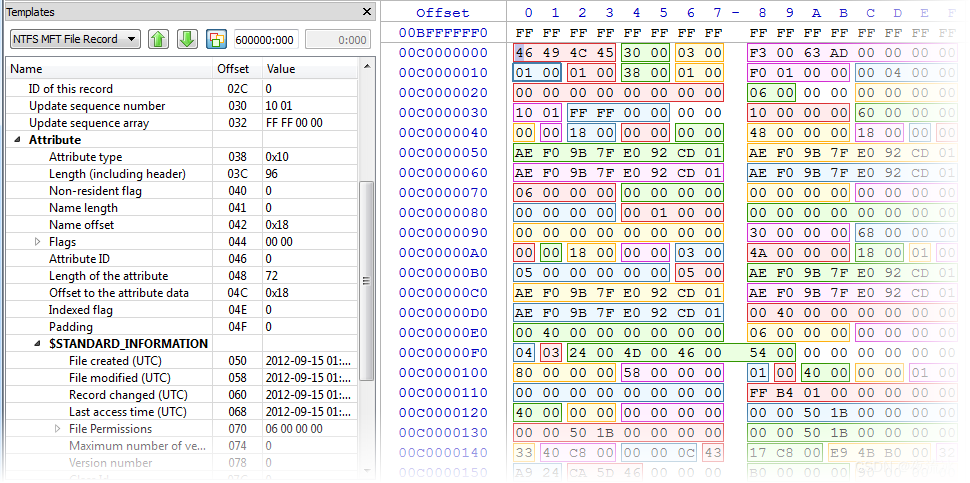
Task: Select the Attribute type row
Action: 182,156
